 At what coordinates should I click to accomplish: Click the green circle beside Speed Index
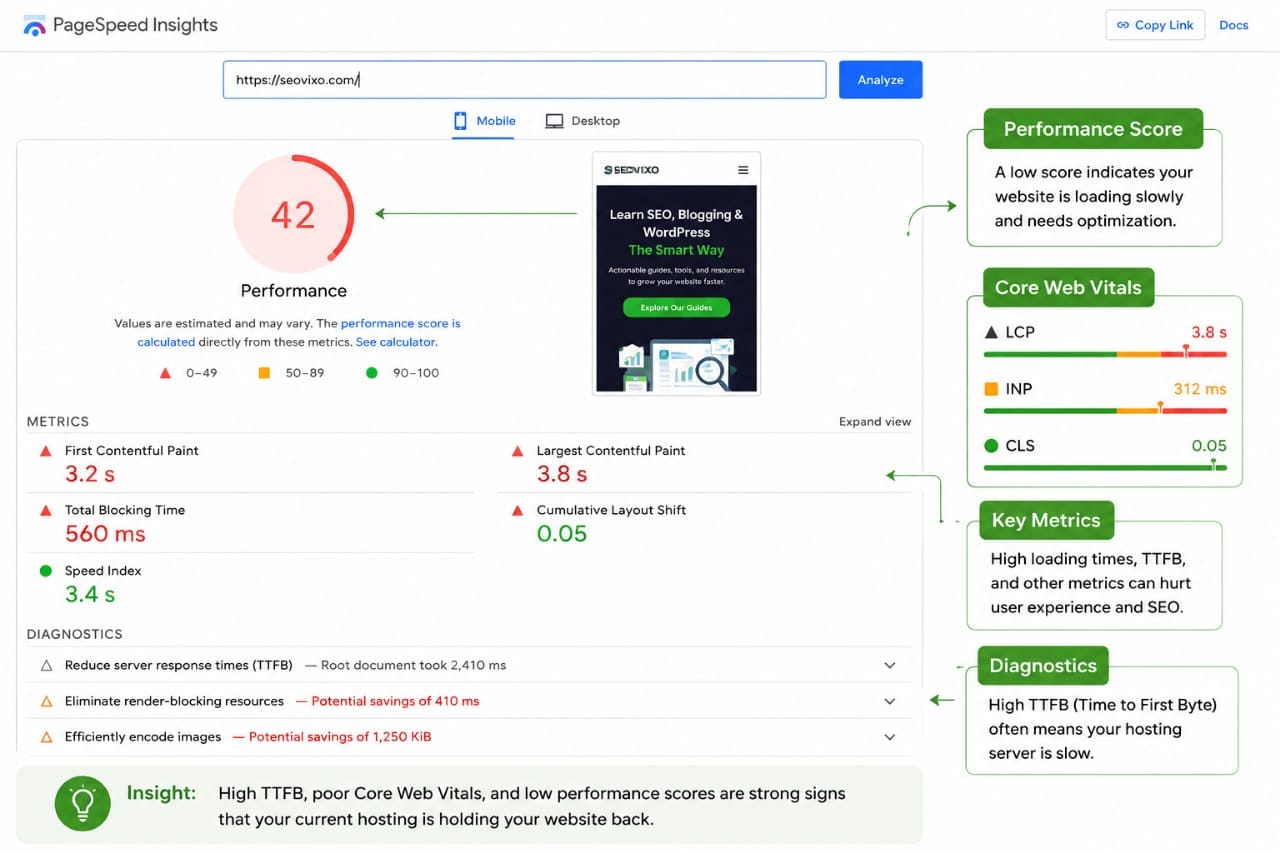45,571
